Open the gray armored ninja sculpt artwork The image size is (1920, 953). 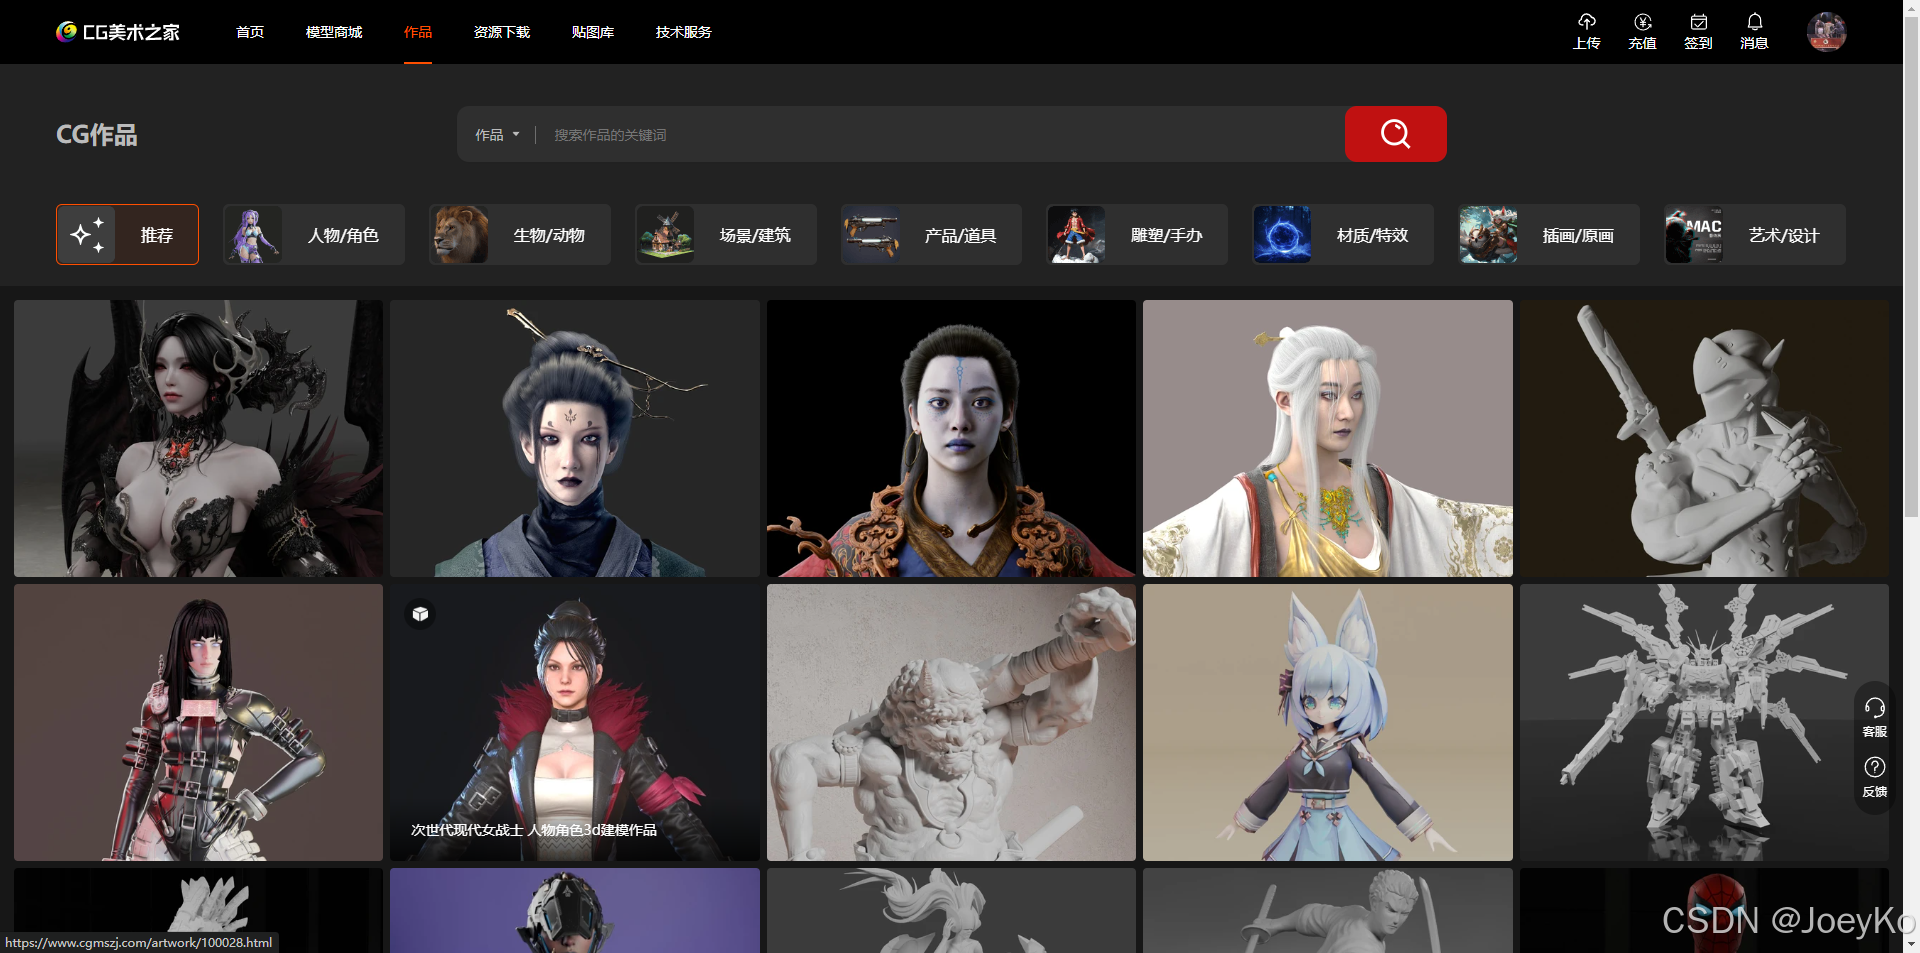click(1704, 438)
